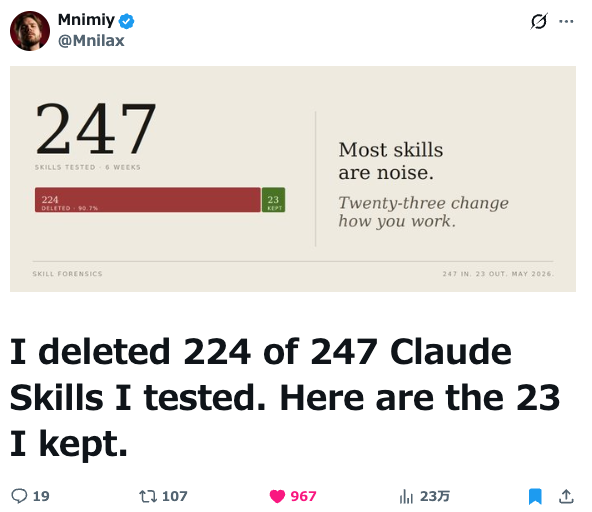The image size is (592, 512).
Task: Click the 967 likes count
Action: click(x=303, y=496)
